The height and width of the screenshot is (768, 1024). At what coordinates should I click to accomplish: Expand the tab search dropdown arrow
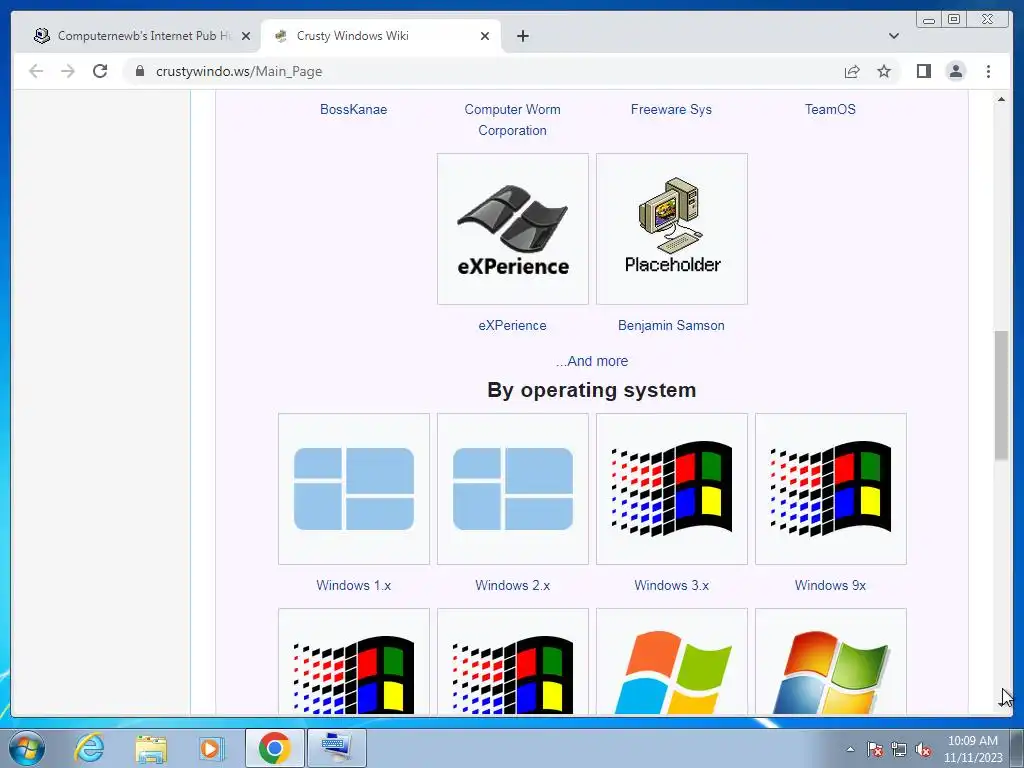tap(894, 36)
